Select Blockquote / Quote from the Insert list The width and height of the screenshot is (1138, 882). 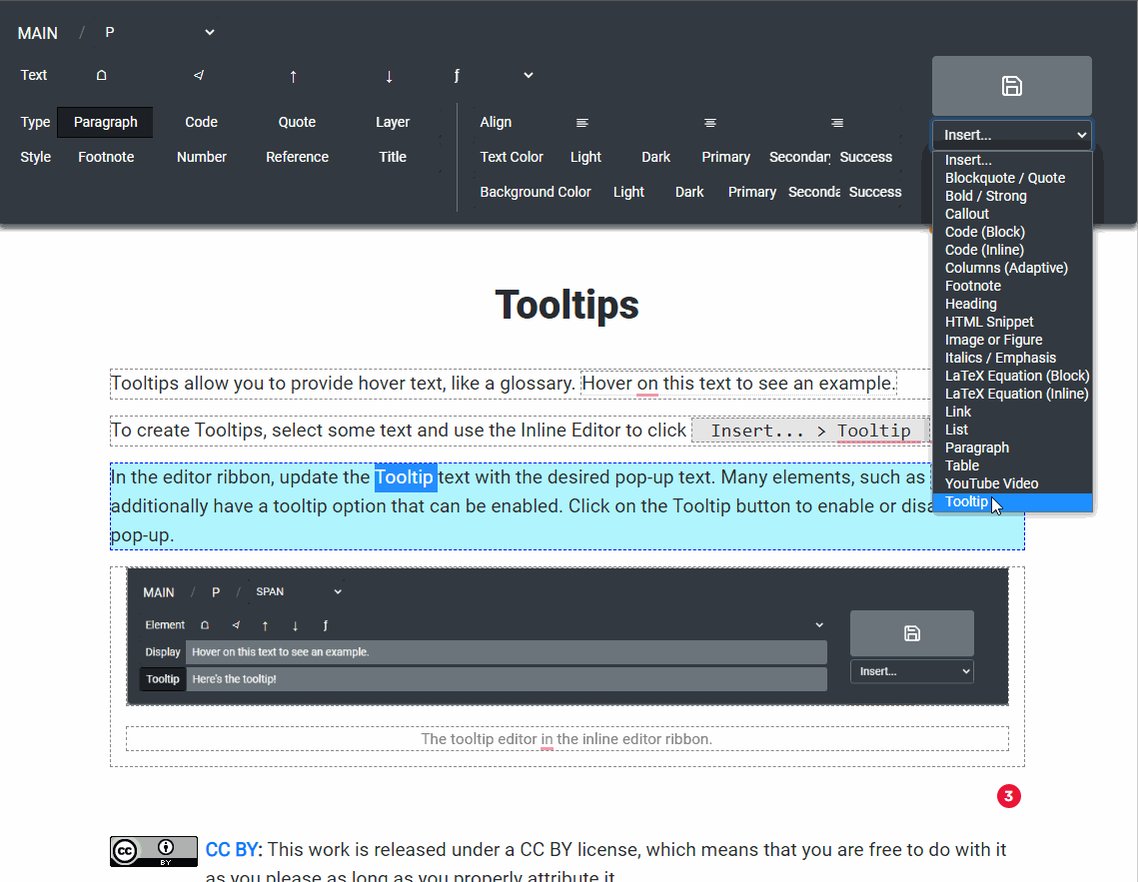1012,178
